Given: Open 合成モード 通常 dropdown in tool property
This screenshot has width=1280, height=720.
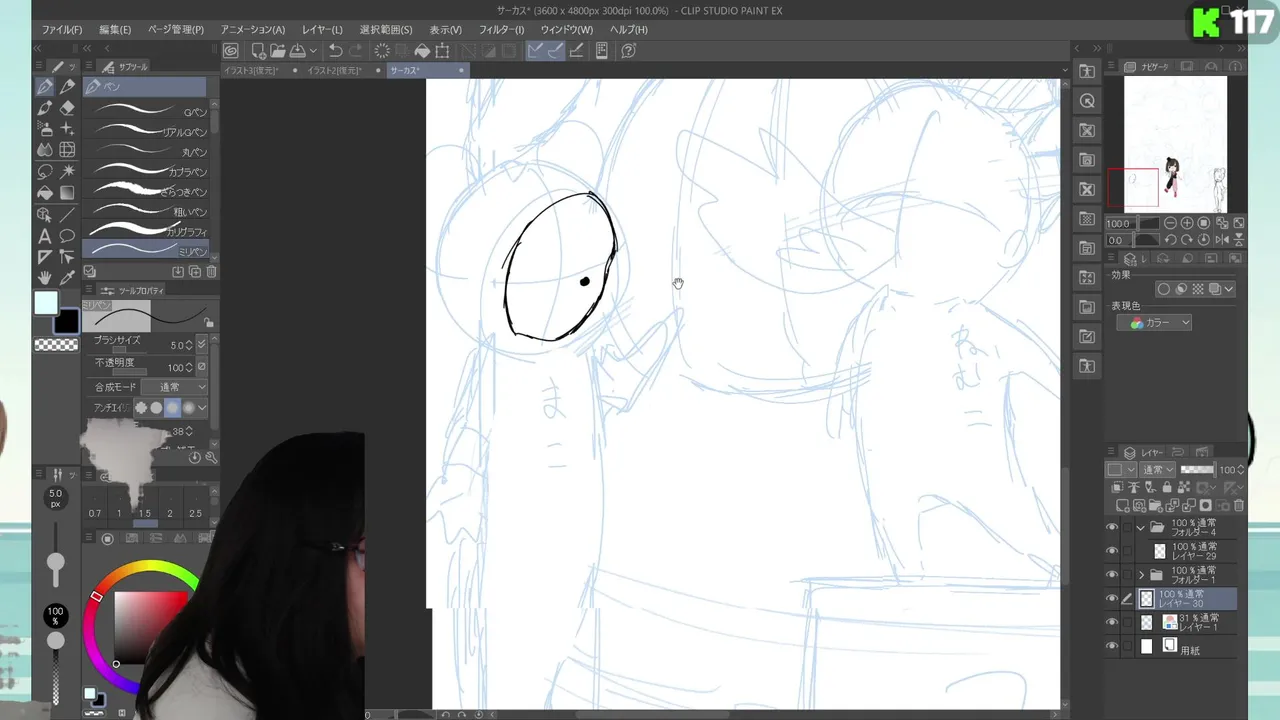Looking at the screenshot, I should pyautogui.click(x=175, y=387).
